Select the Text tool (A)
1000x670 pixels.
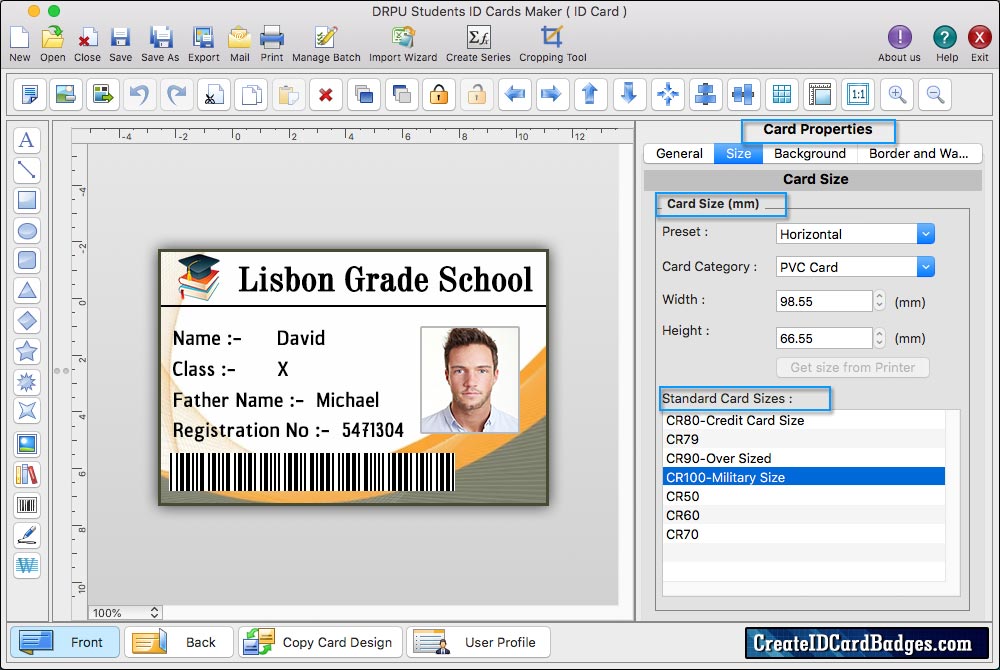(x=27, y=140)
